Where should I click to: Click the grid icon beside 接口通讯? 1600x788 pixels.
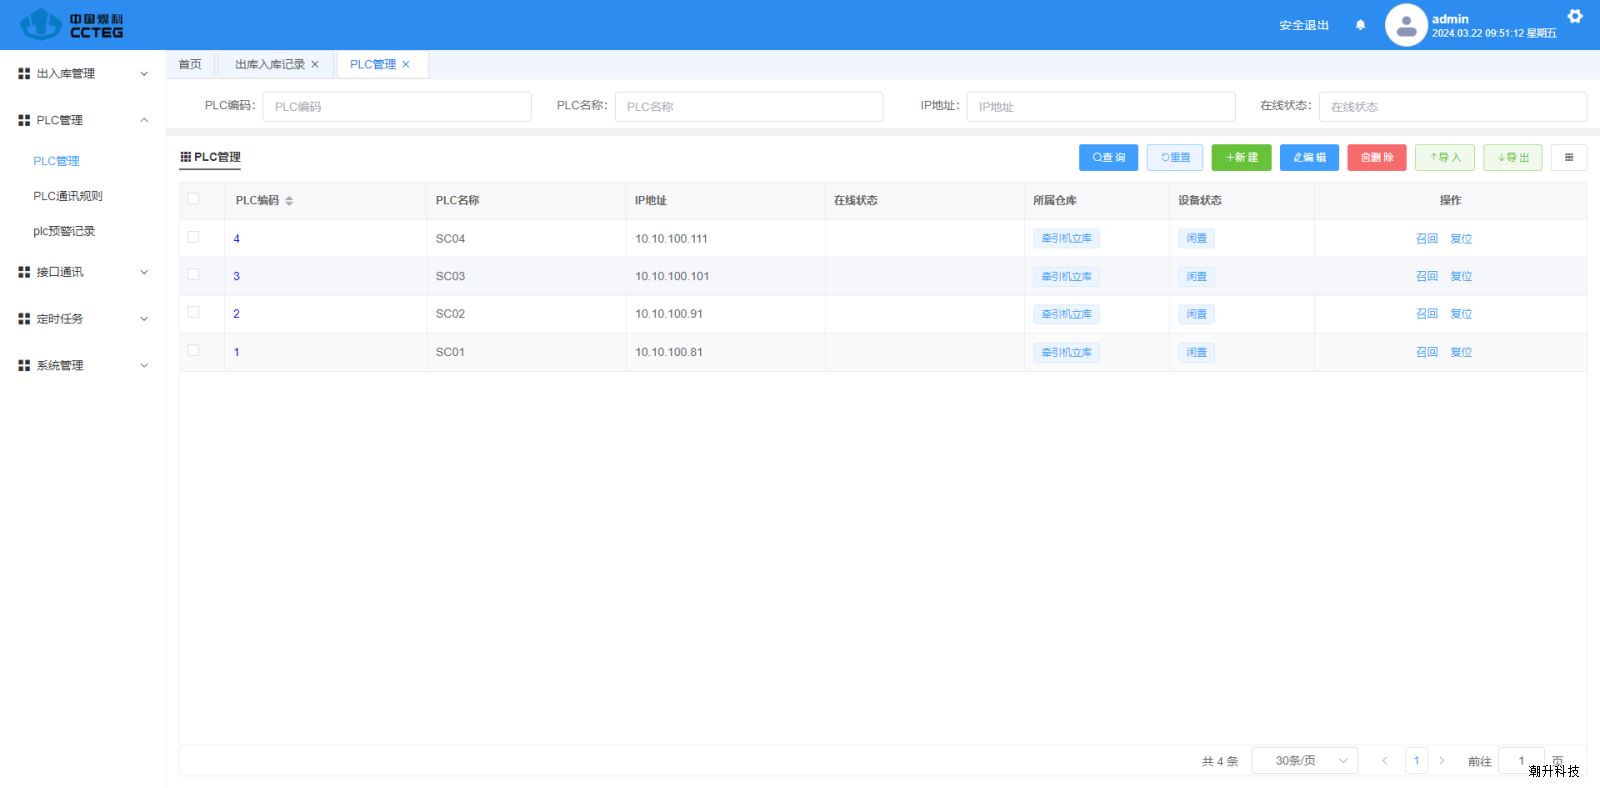(x=24, y=272)
